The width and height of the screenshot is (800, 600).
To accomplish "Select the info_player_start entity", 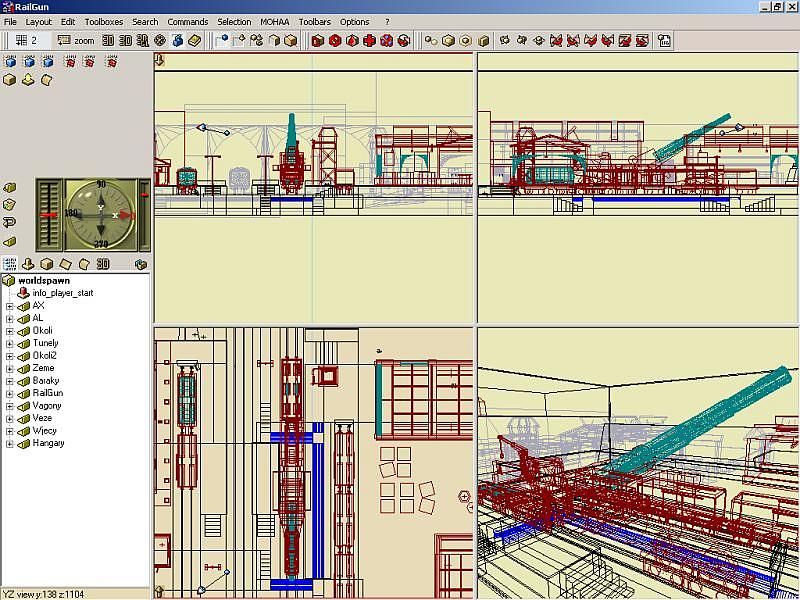I will (x=63, y=293).
